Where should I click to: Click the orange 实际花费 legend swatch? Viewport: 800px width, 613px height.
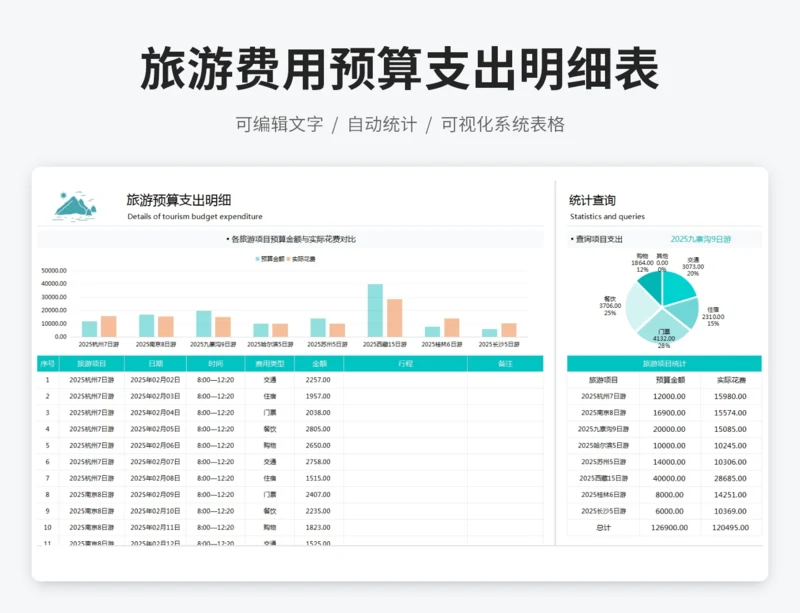pos(288,259)
